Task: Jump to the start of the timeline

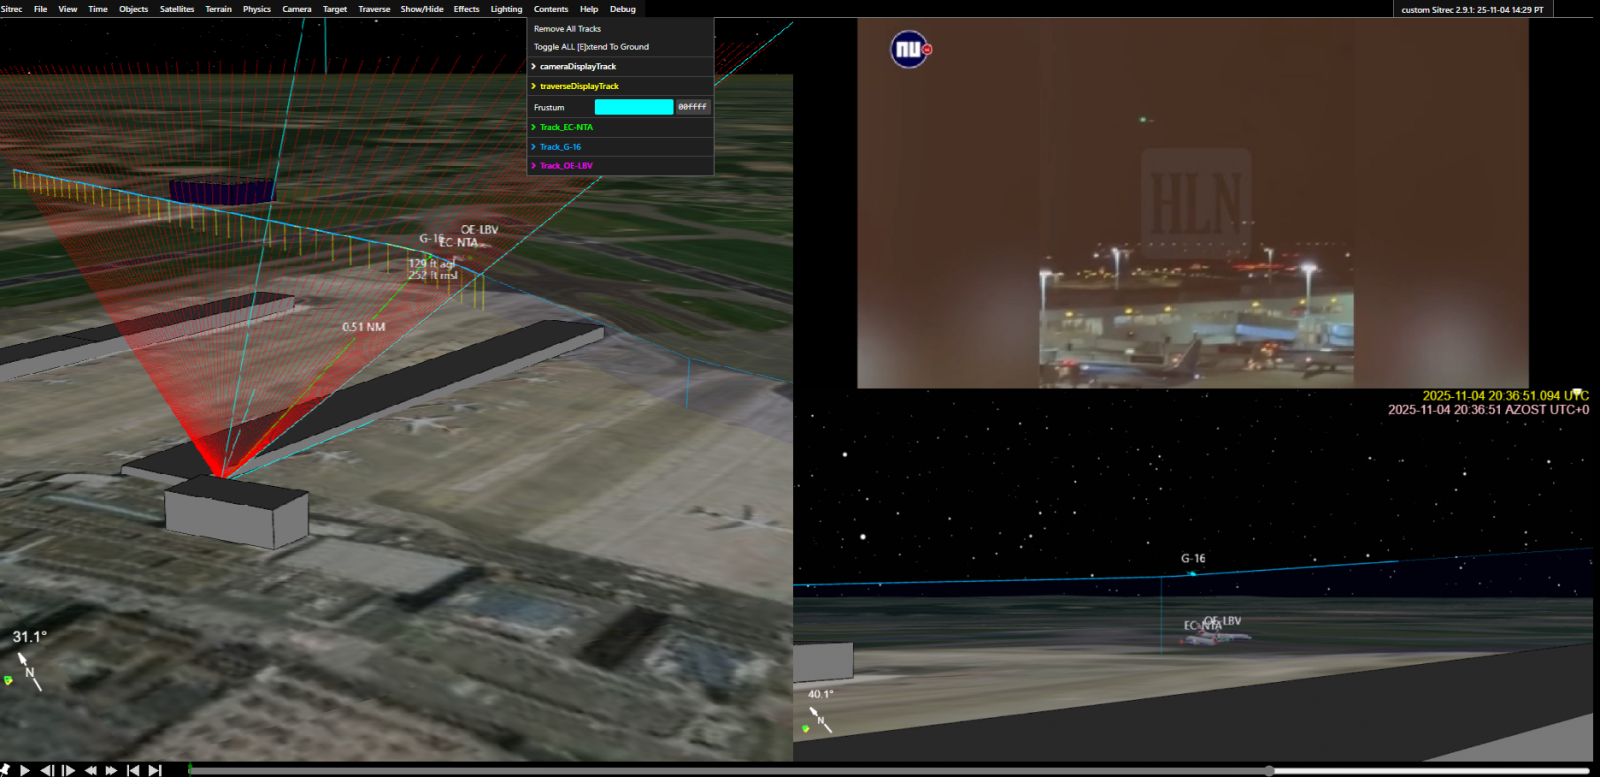Action: click(x=133, y=770)
